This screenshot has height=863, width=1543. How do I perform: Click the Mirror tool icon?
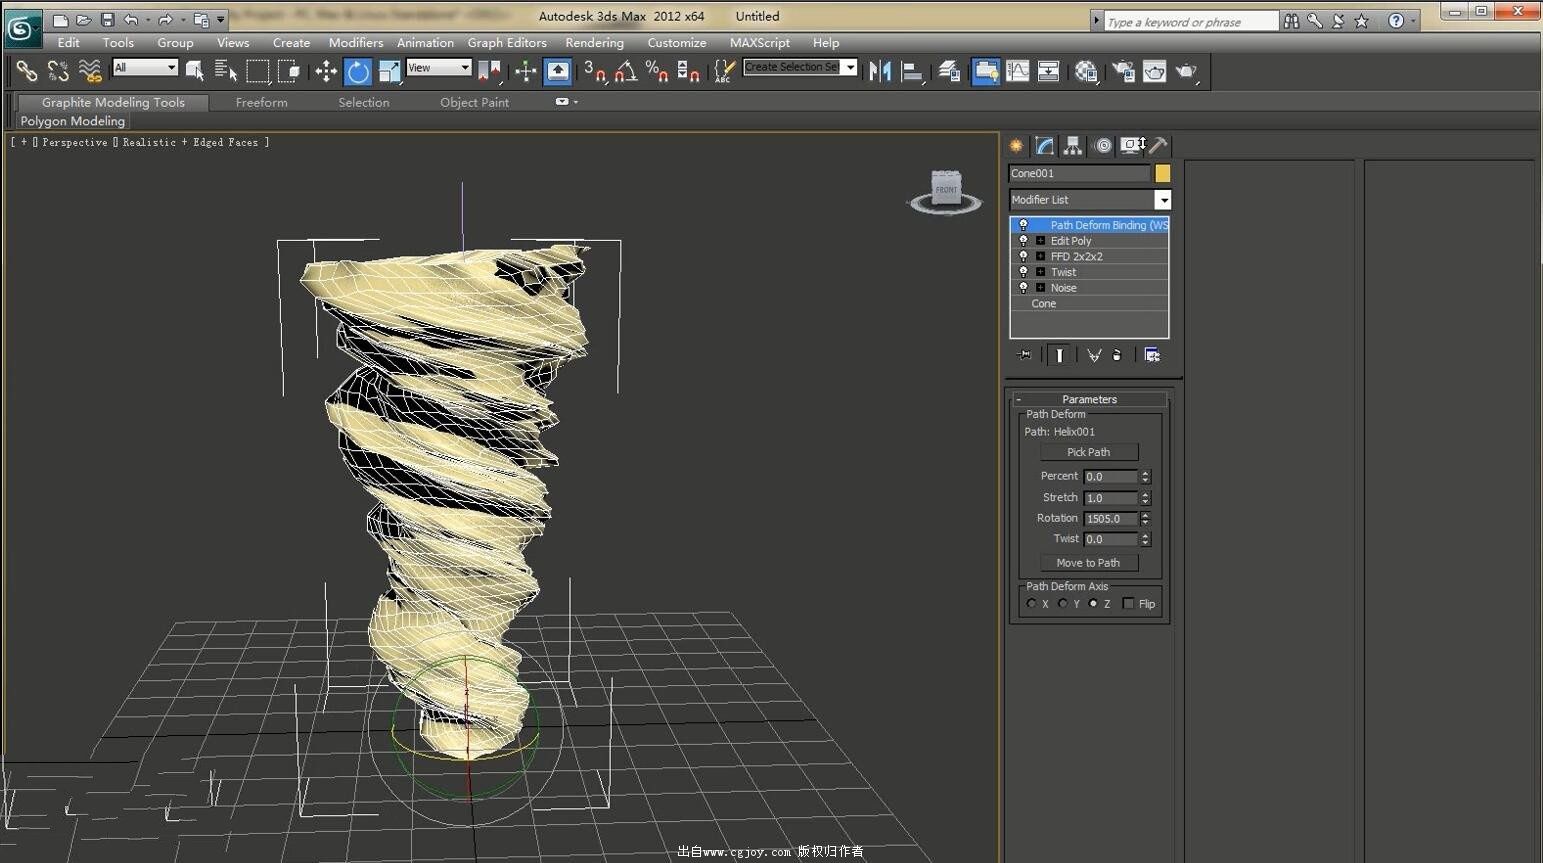pos(880,71)
